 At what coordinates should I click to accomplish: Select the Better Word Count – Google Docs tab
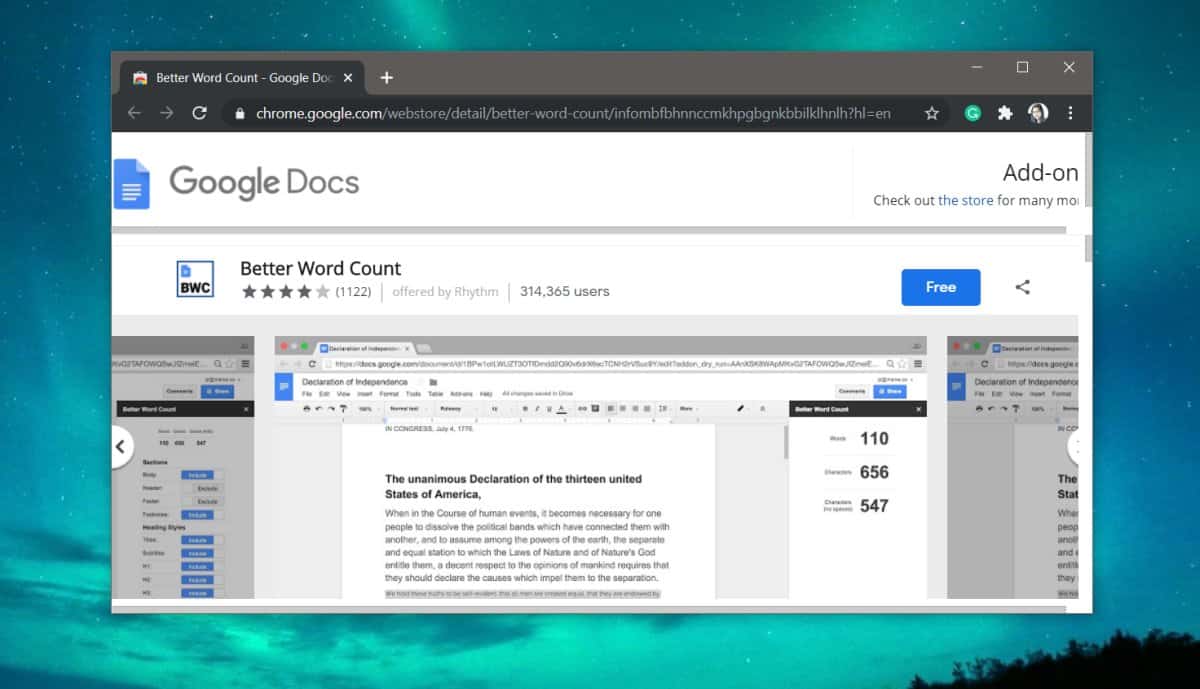[x=240, y=77]
